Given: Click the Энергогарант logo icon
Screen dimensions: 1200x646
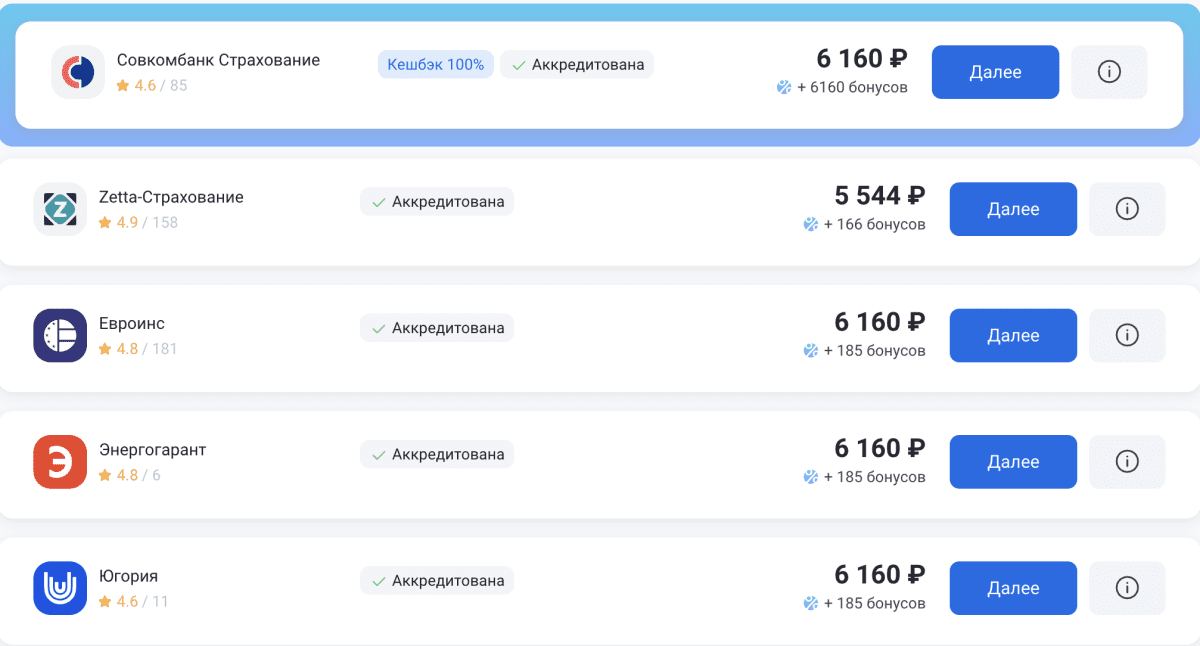Looking at the screenshot, I should 60,462.
